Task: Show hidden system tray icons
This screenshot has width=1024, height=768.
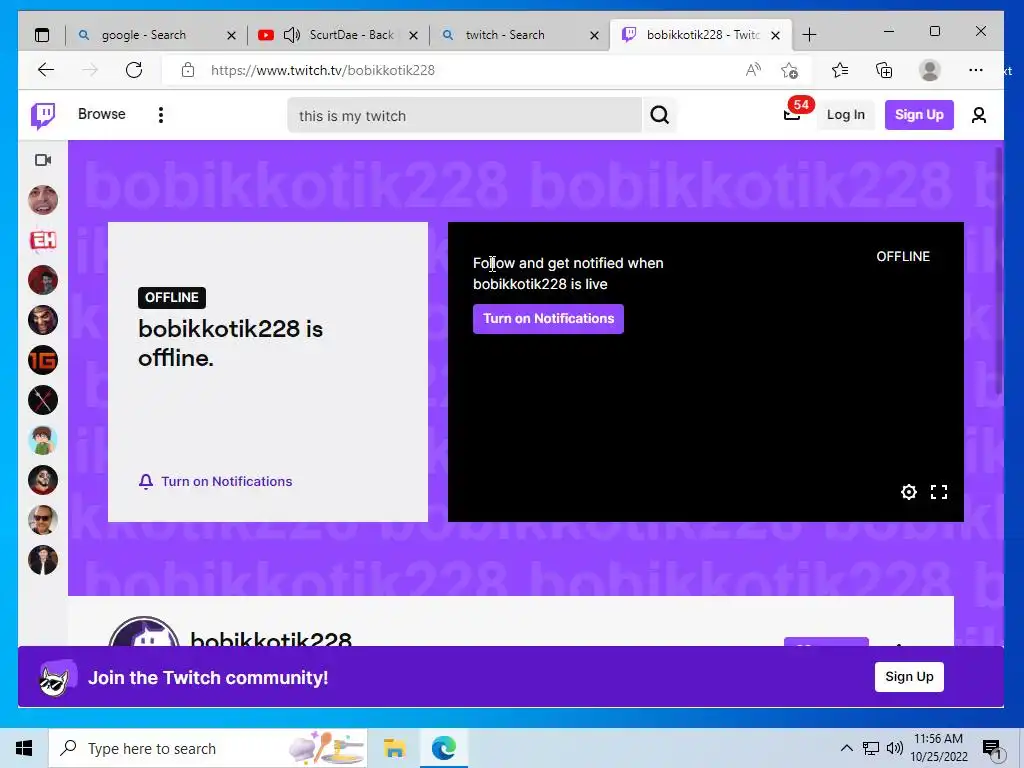Action: pos(846,748)
